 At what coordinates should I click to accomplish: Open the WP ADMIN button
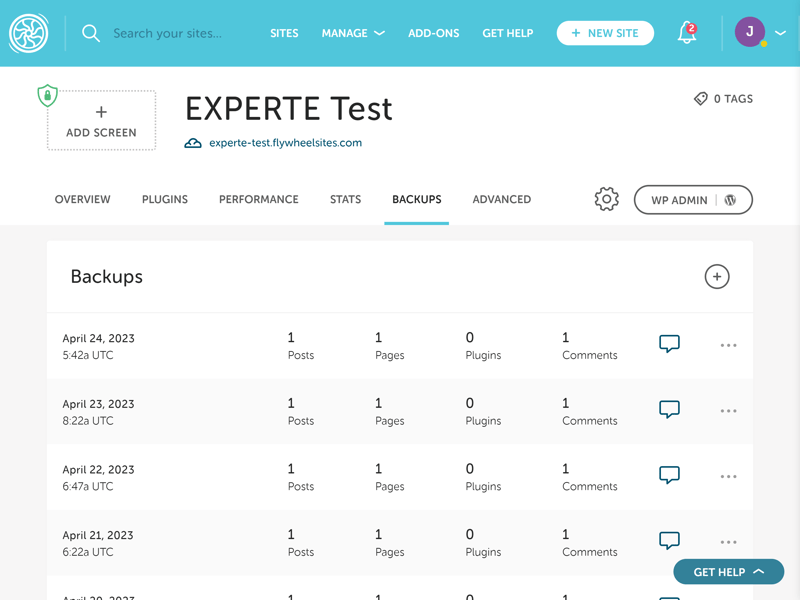693,200
